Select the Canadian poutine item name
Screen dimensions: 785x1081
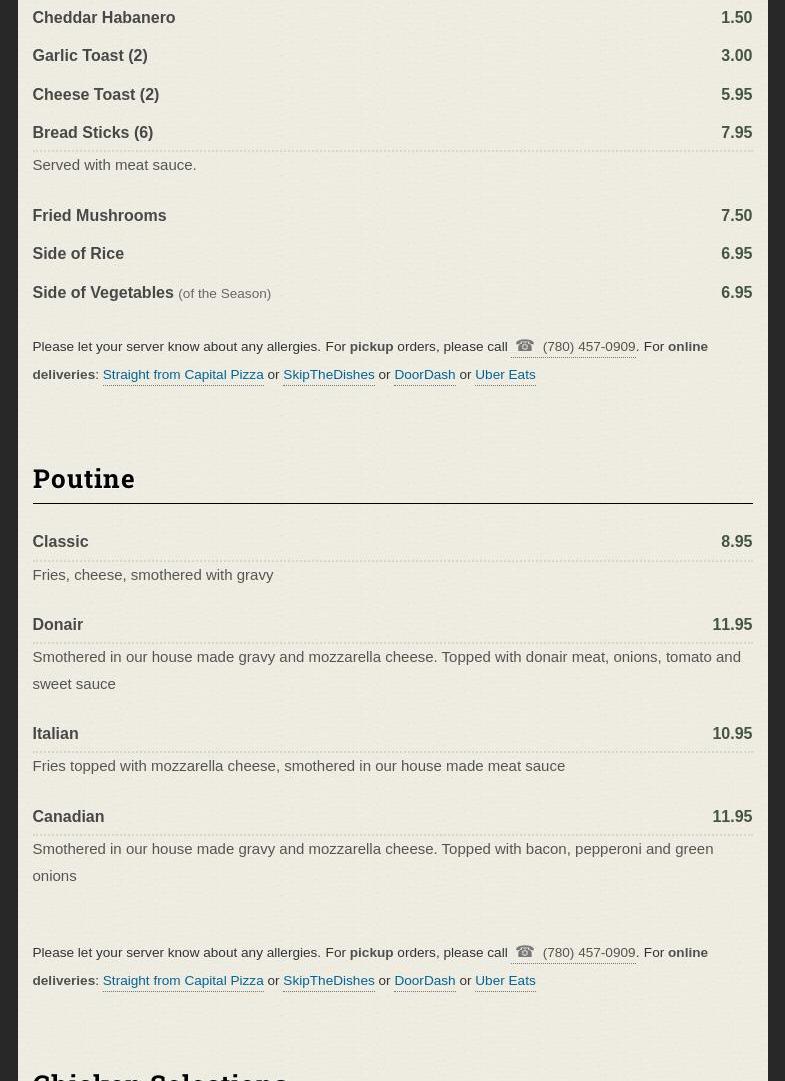coord(68,817)
